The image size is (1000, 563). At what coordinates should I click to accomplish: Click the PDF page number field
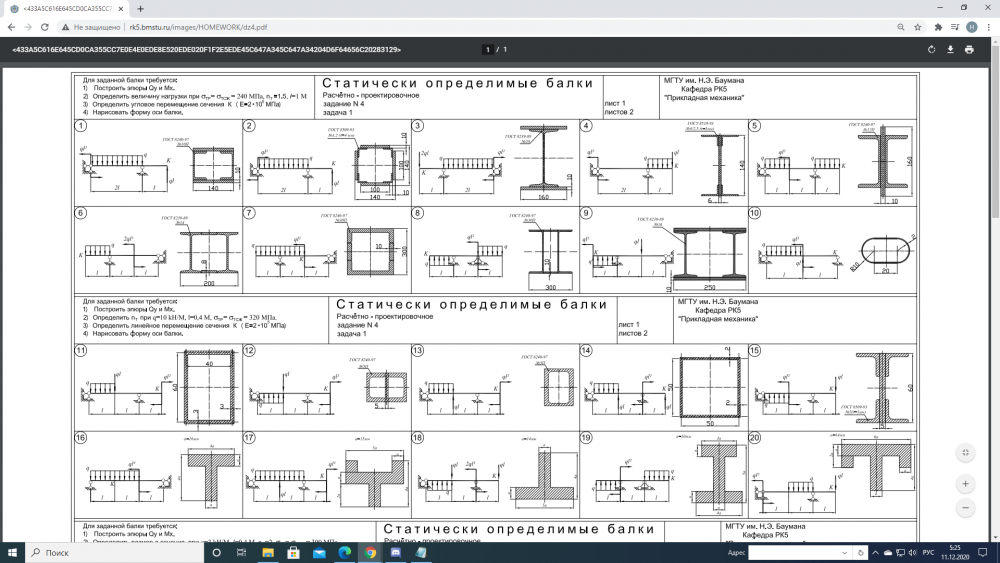click(x=487, y=49)
